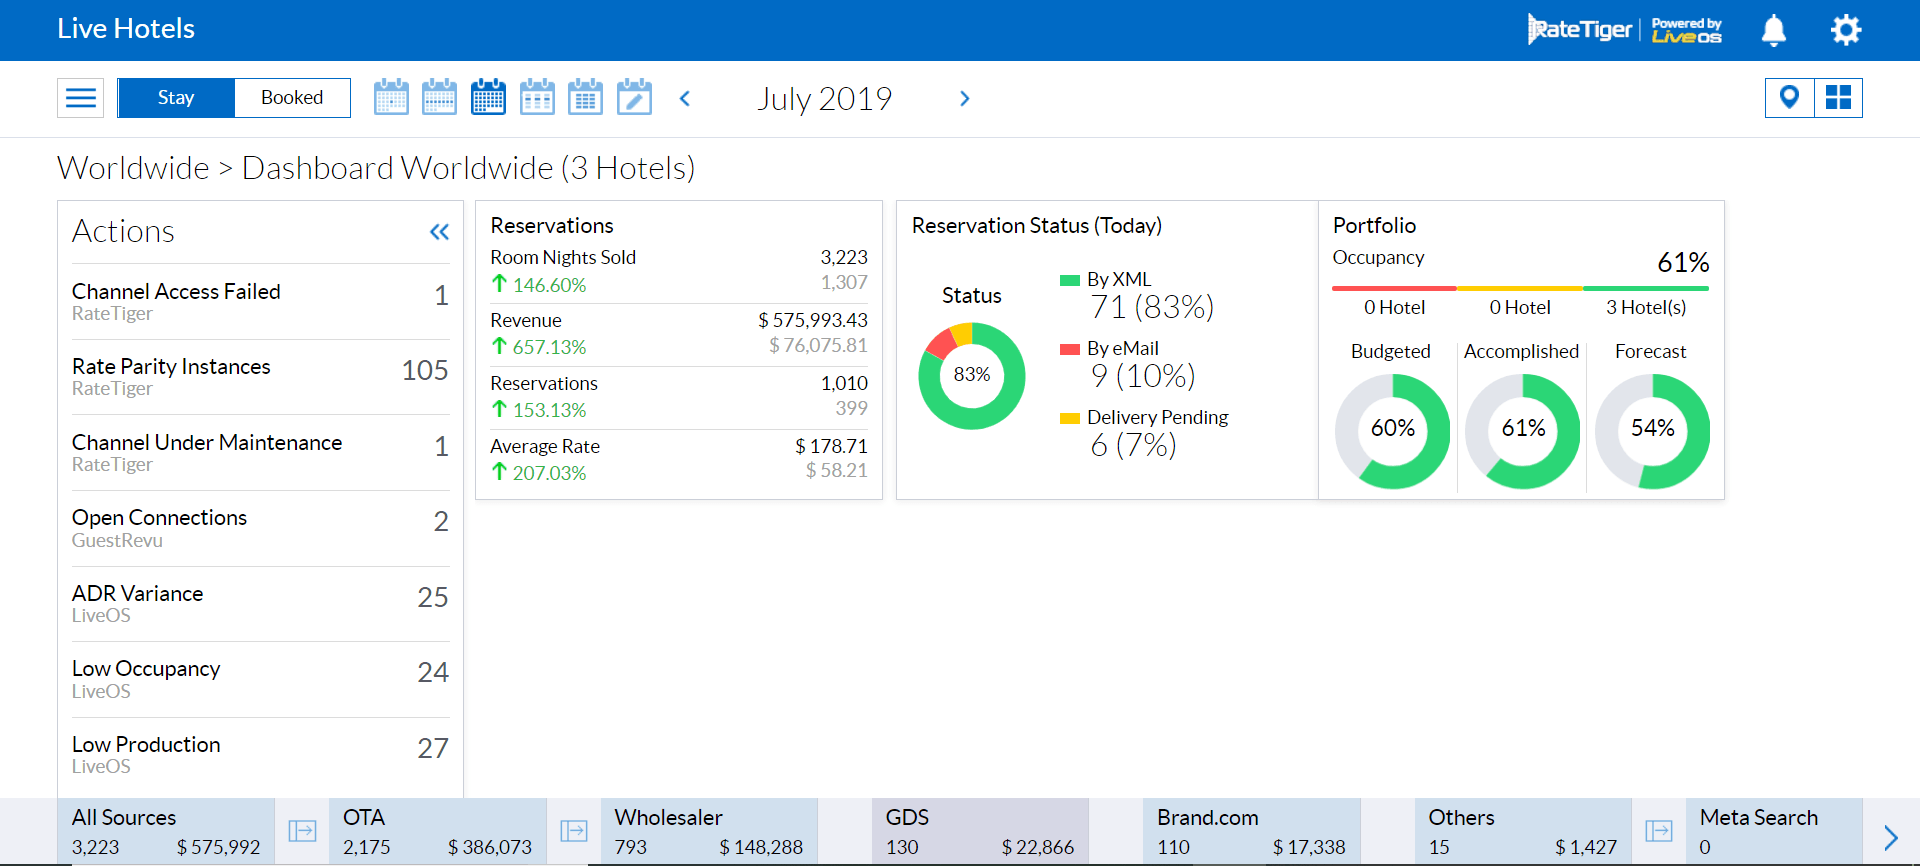Image resolution: width=1920 pixels, height=866 pixels.
Task: Advance to the next month
Action: 964,98
